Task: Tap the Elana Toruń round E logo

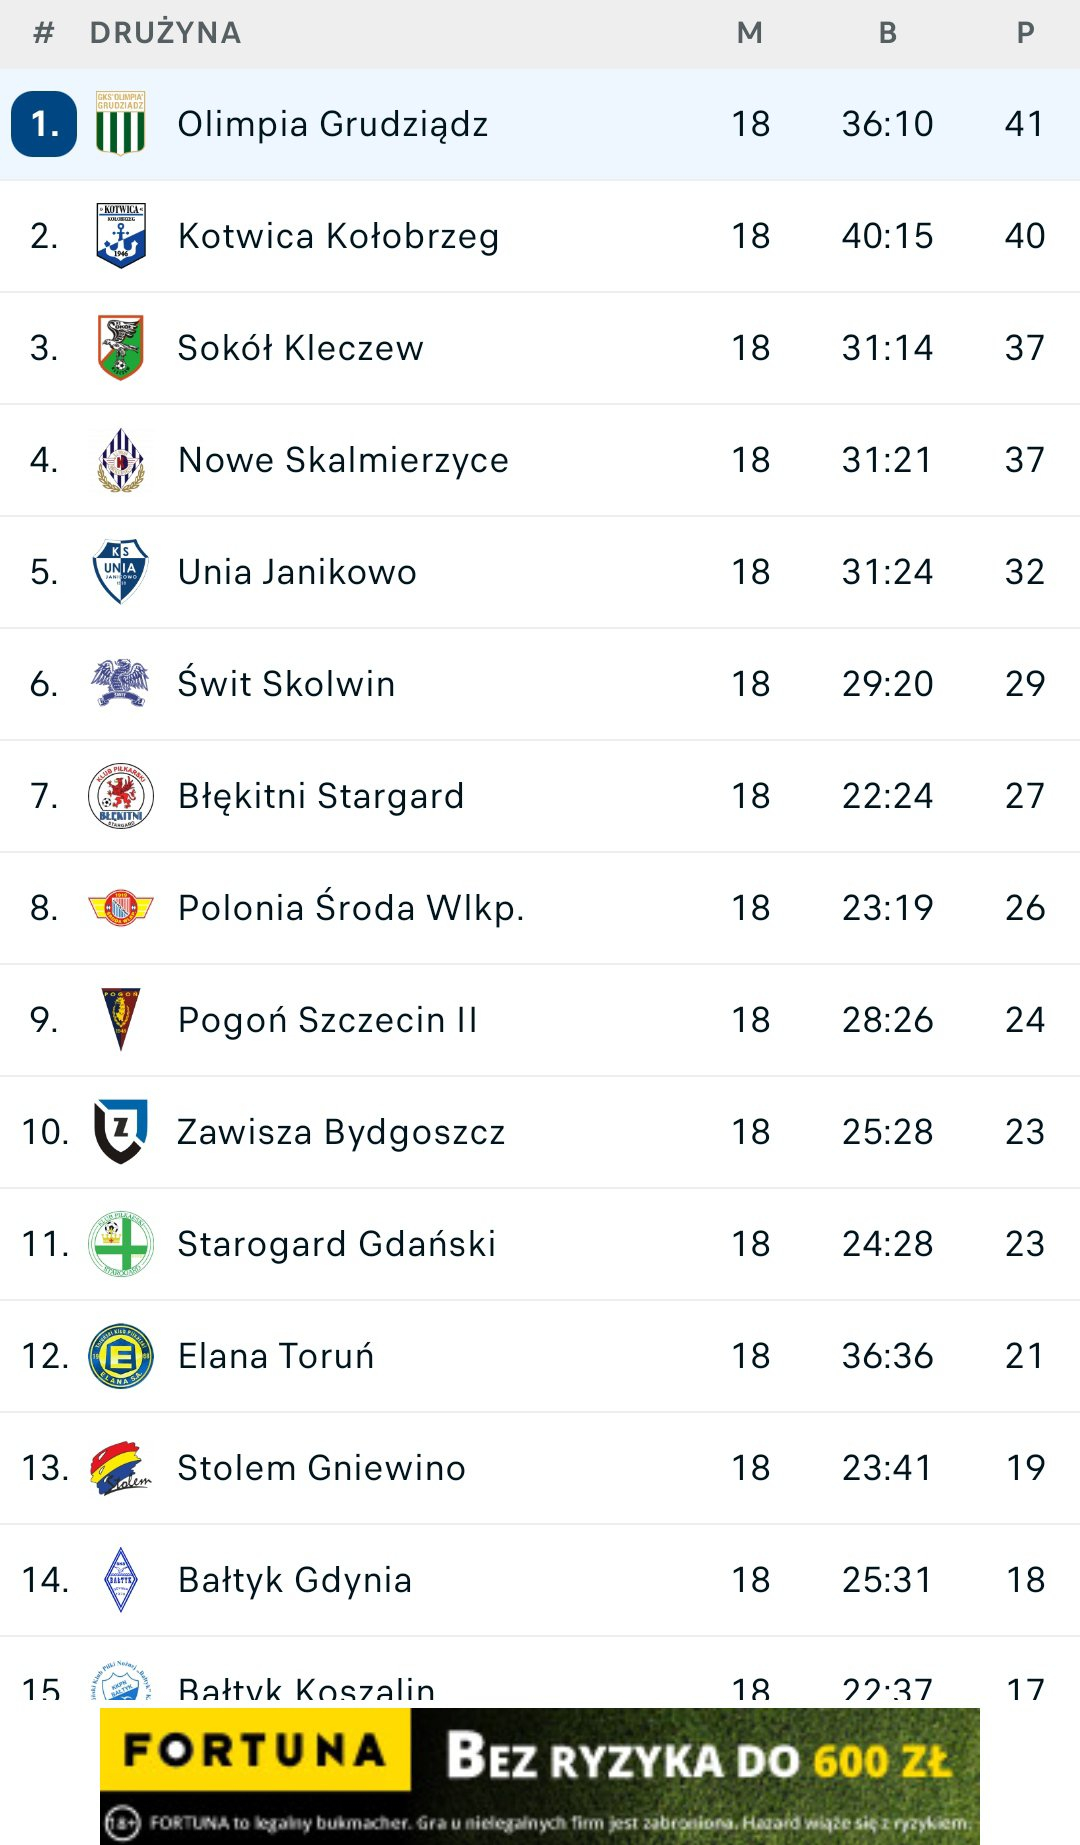Action: (x=120, y=1355)
